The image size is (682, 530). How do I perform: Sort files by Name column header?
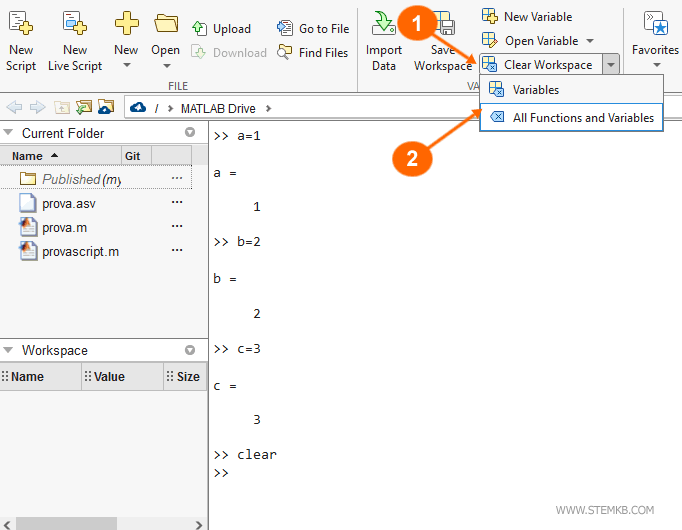pyautogui.click(x=35, y=156)
